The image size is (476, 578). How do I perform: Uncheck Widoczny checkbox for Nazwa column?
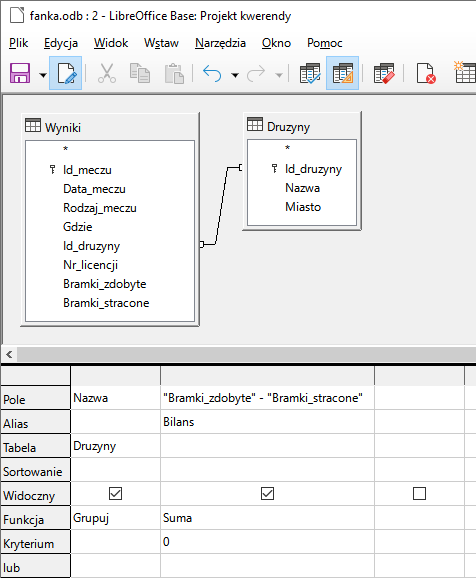pos(115,493)
